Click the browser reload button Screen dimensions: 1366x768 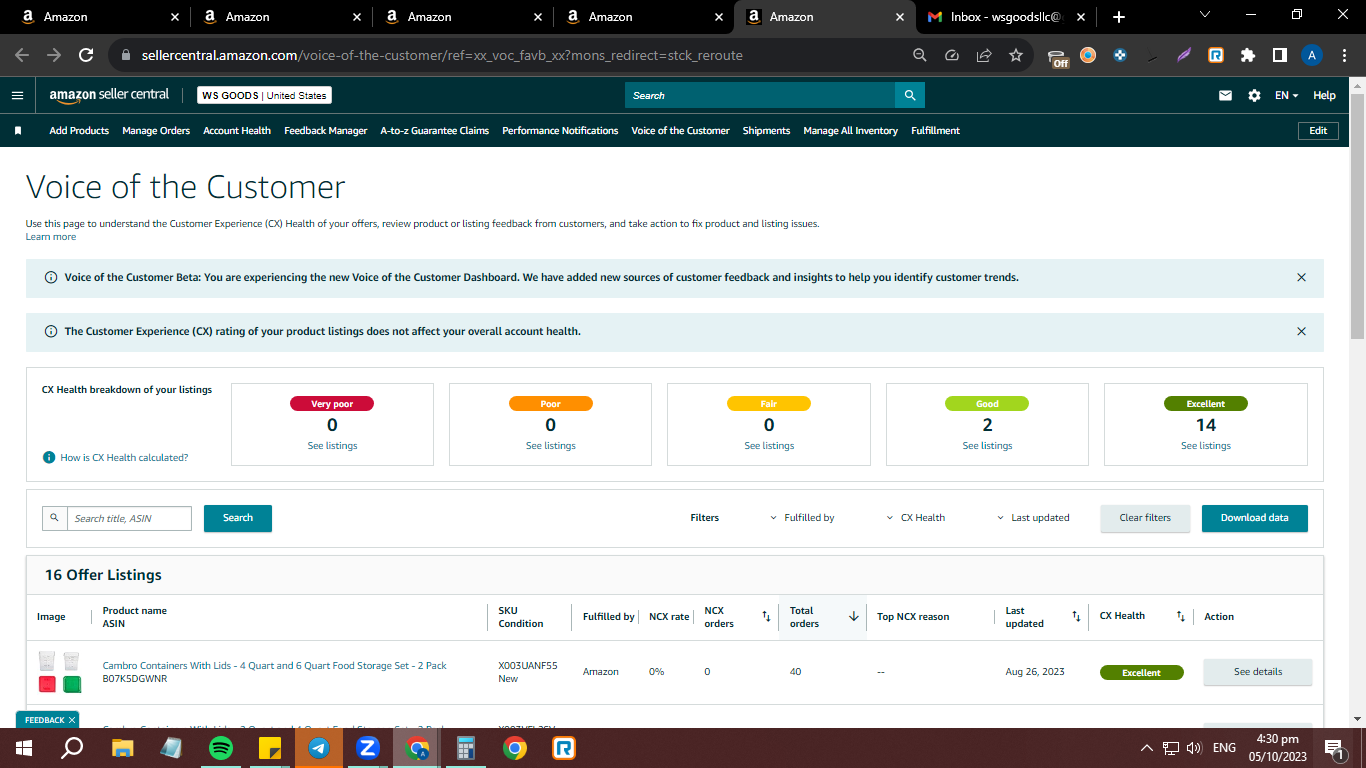pos(86,55)
